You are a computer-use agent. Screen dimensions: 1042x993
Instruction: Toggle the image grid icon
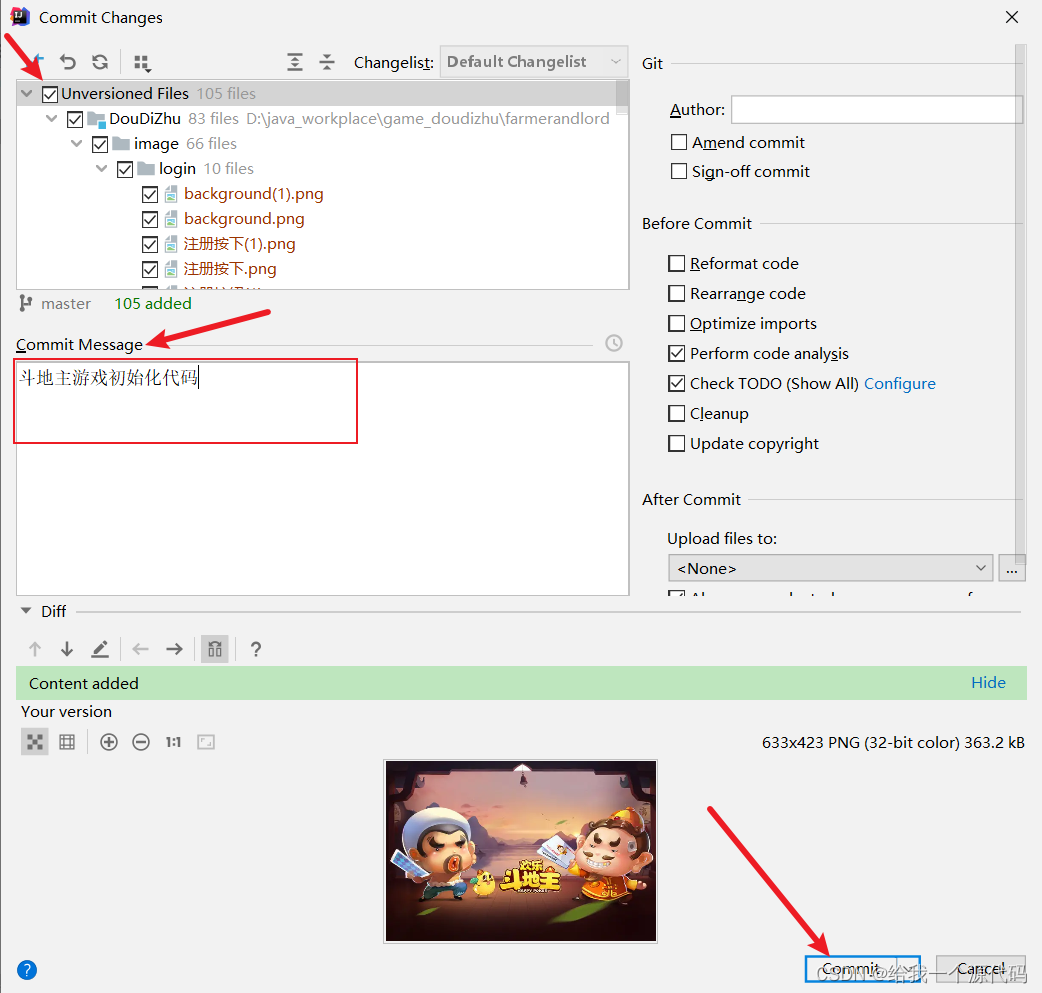point(67,742)
